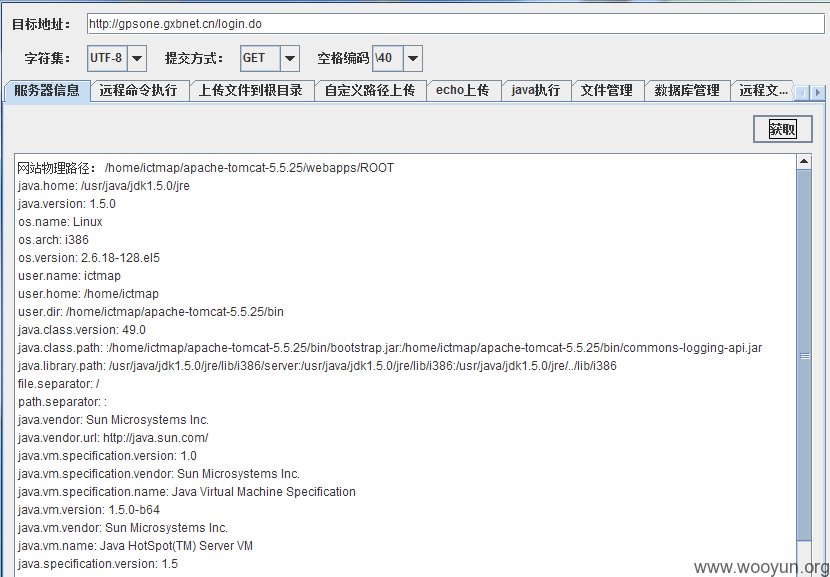830x577 pixels.
Task: Click the user.name: ictmap line
Action: click(x=69, y=276)
